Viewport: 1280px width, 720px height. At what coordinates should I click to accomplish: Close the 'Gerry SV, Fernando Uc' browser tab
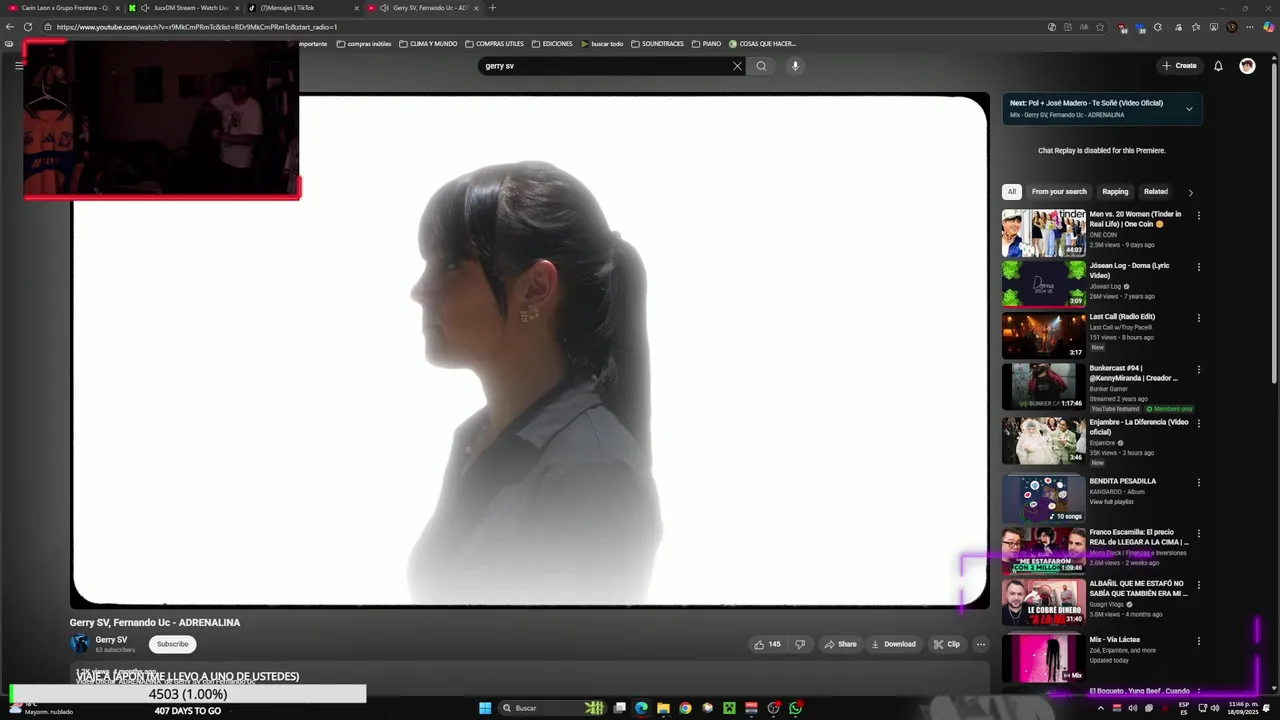click(x=476, y=8)
